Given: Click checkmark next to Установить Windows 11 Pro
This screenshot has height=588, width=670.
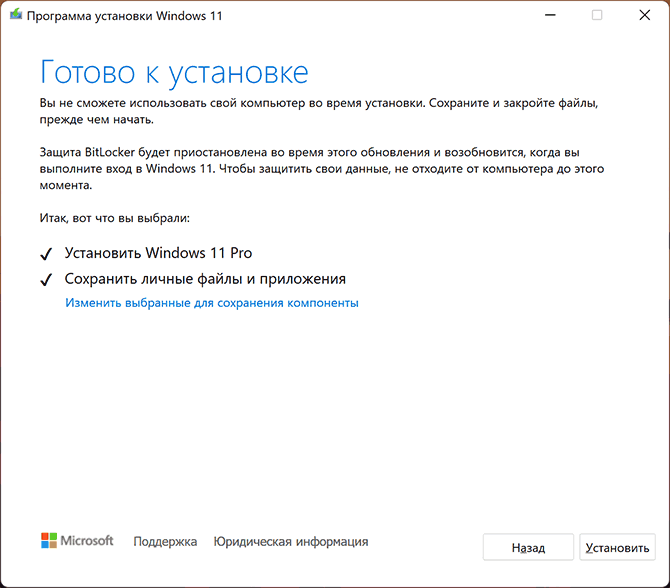Looking at the screenshot, I should [46, 254].
